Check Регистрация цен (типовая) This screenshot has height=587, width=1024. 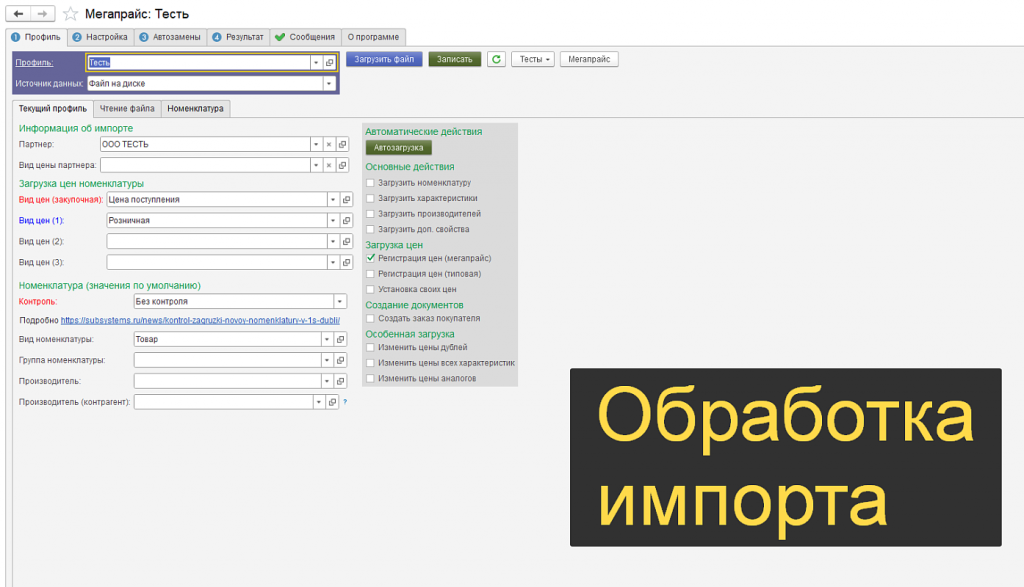pyautogui.click(x=370, y=274)
